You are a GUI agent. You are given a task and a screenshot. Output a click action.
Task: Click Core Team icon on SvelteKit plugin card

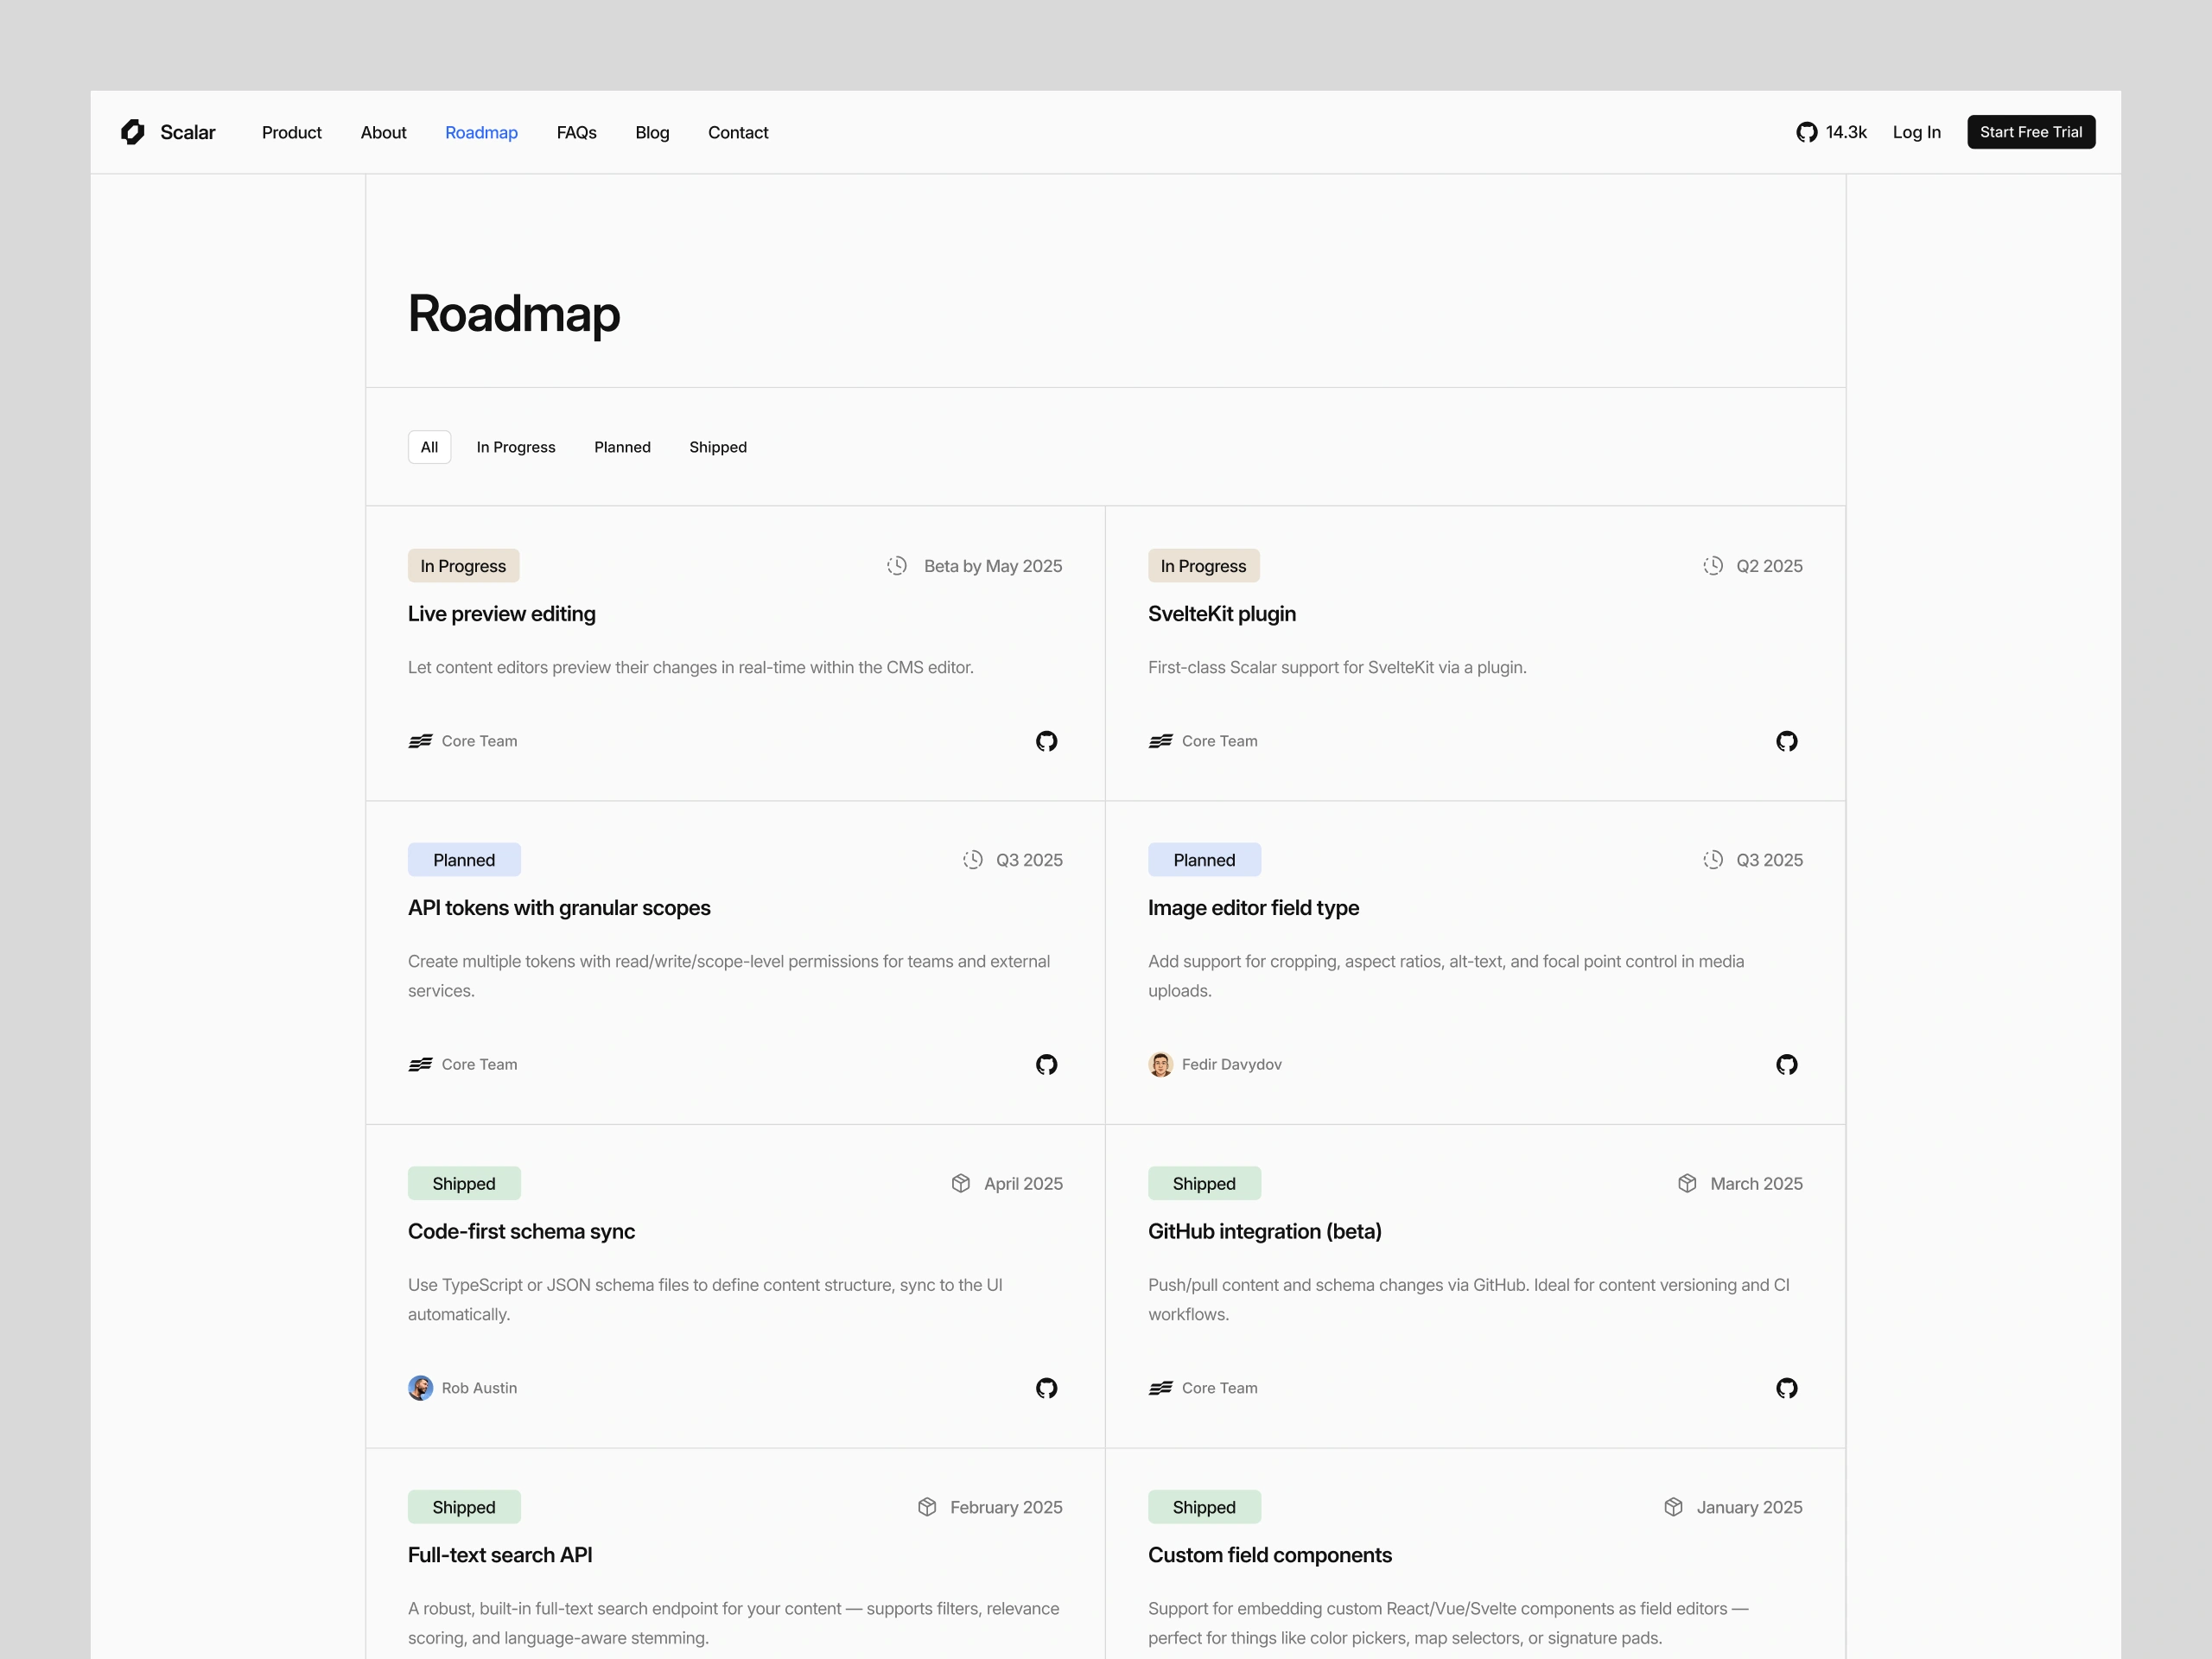(x=1160, y=741)
